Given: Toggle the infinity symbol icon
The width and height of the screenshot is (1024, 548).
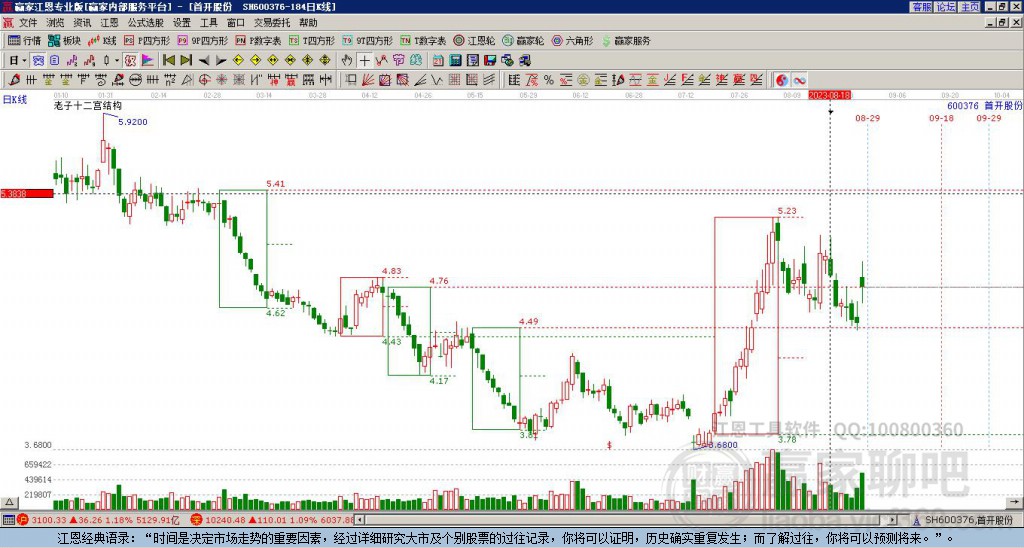Looking at the screenshot, I should point(799,80).
